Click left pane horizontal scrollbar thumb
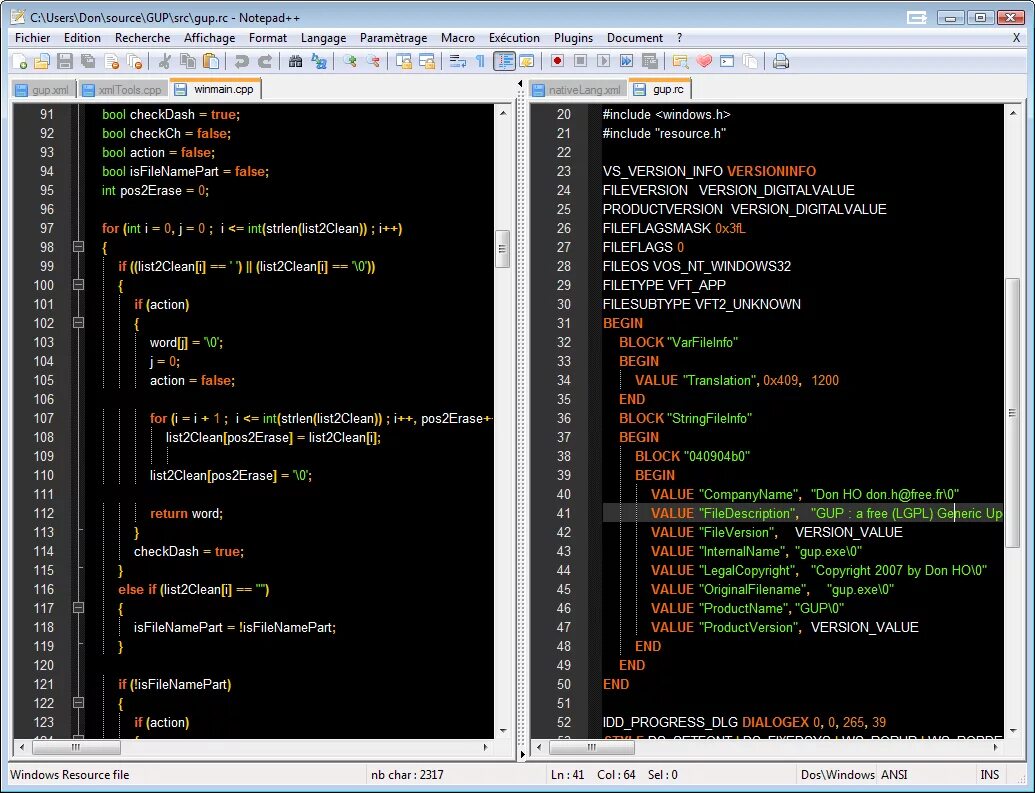Image resolution: width=1035 pixels, height=793 pixels. point(76,747)
